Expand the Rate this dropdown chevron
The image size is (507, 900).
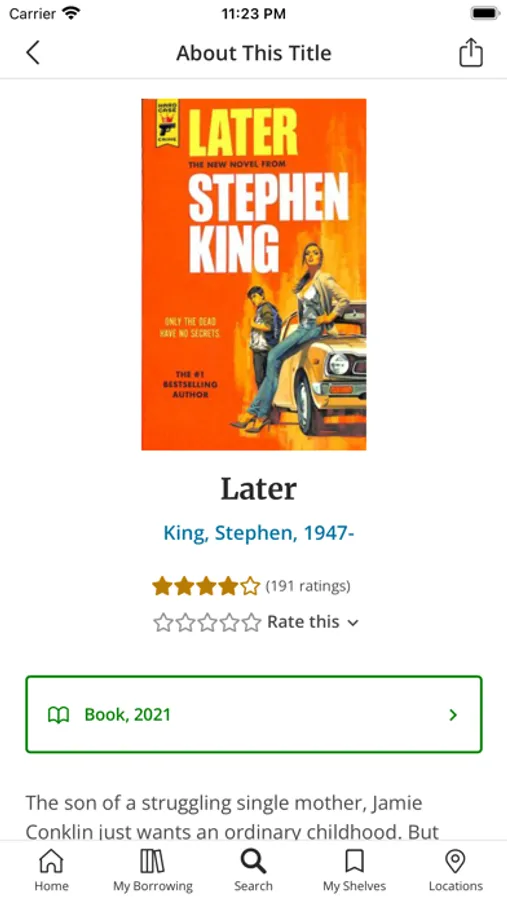click(353, 623)
